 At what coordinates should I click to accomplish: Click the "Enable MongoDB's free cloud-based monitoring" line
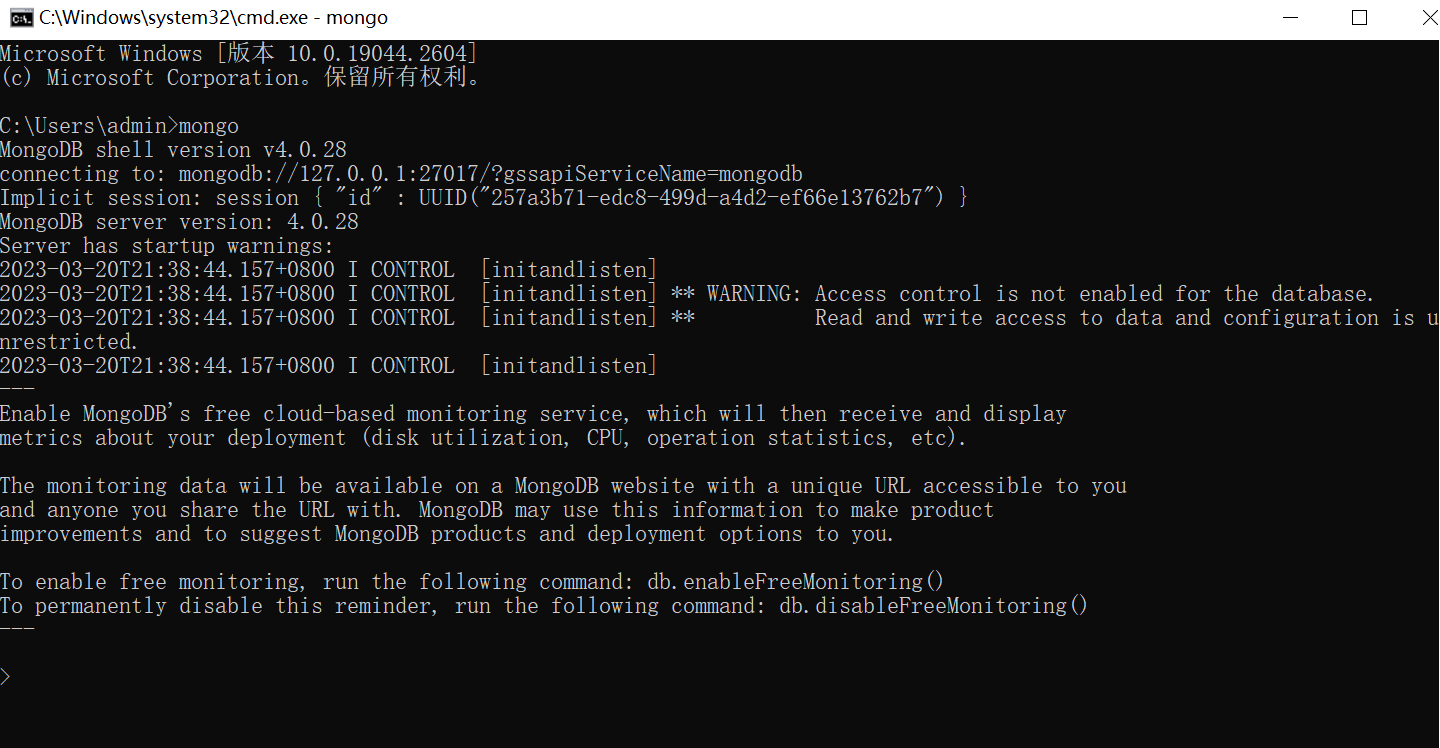pyautogui.click(x=533, y=414)
